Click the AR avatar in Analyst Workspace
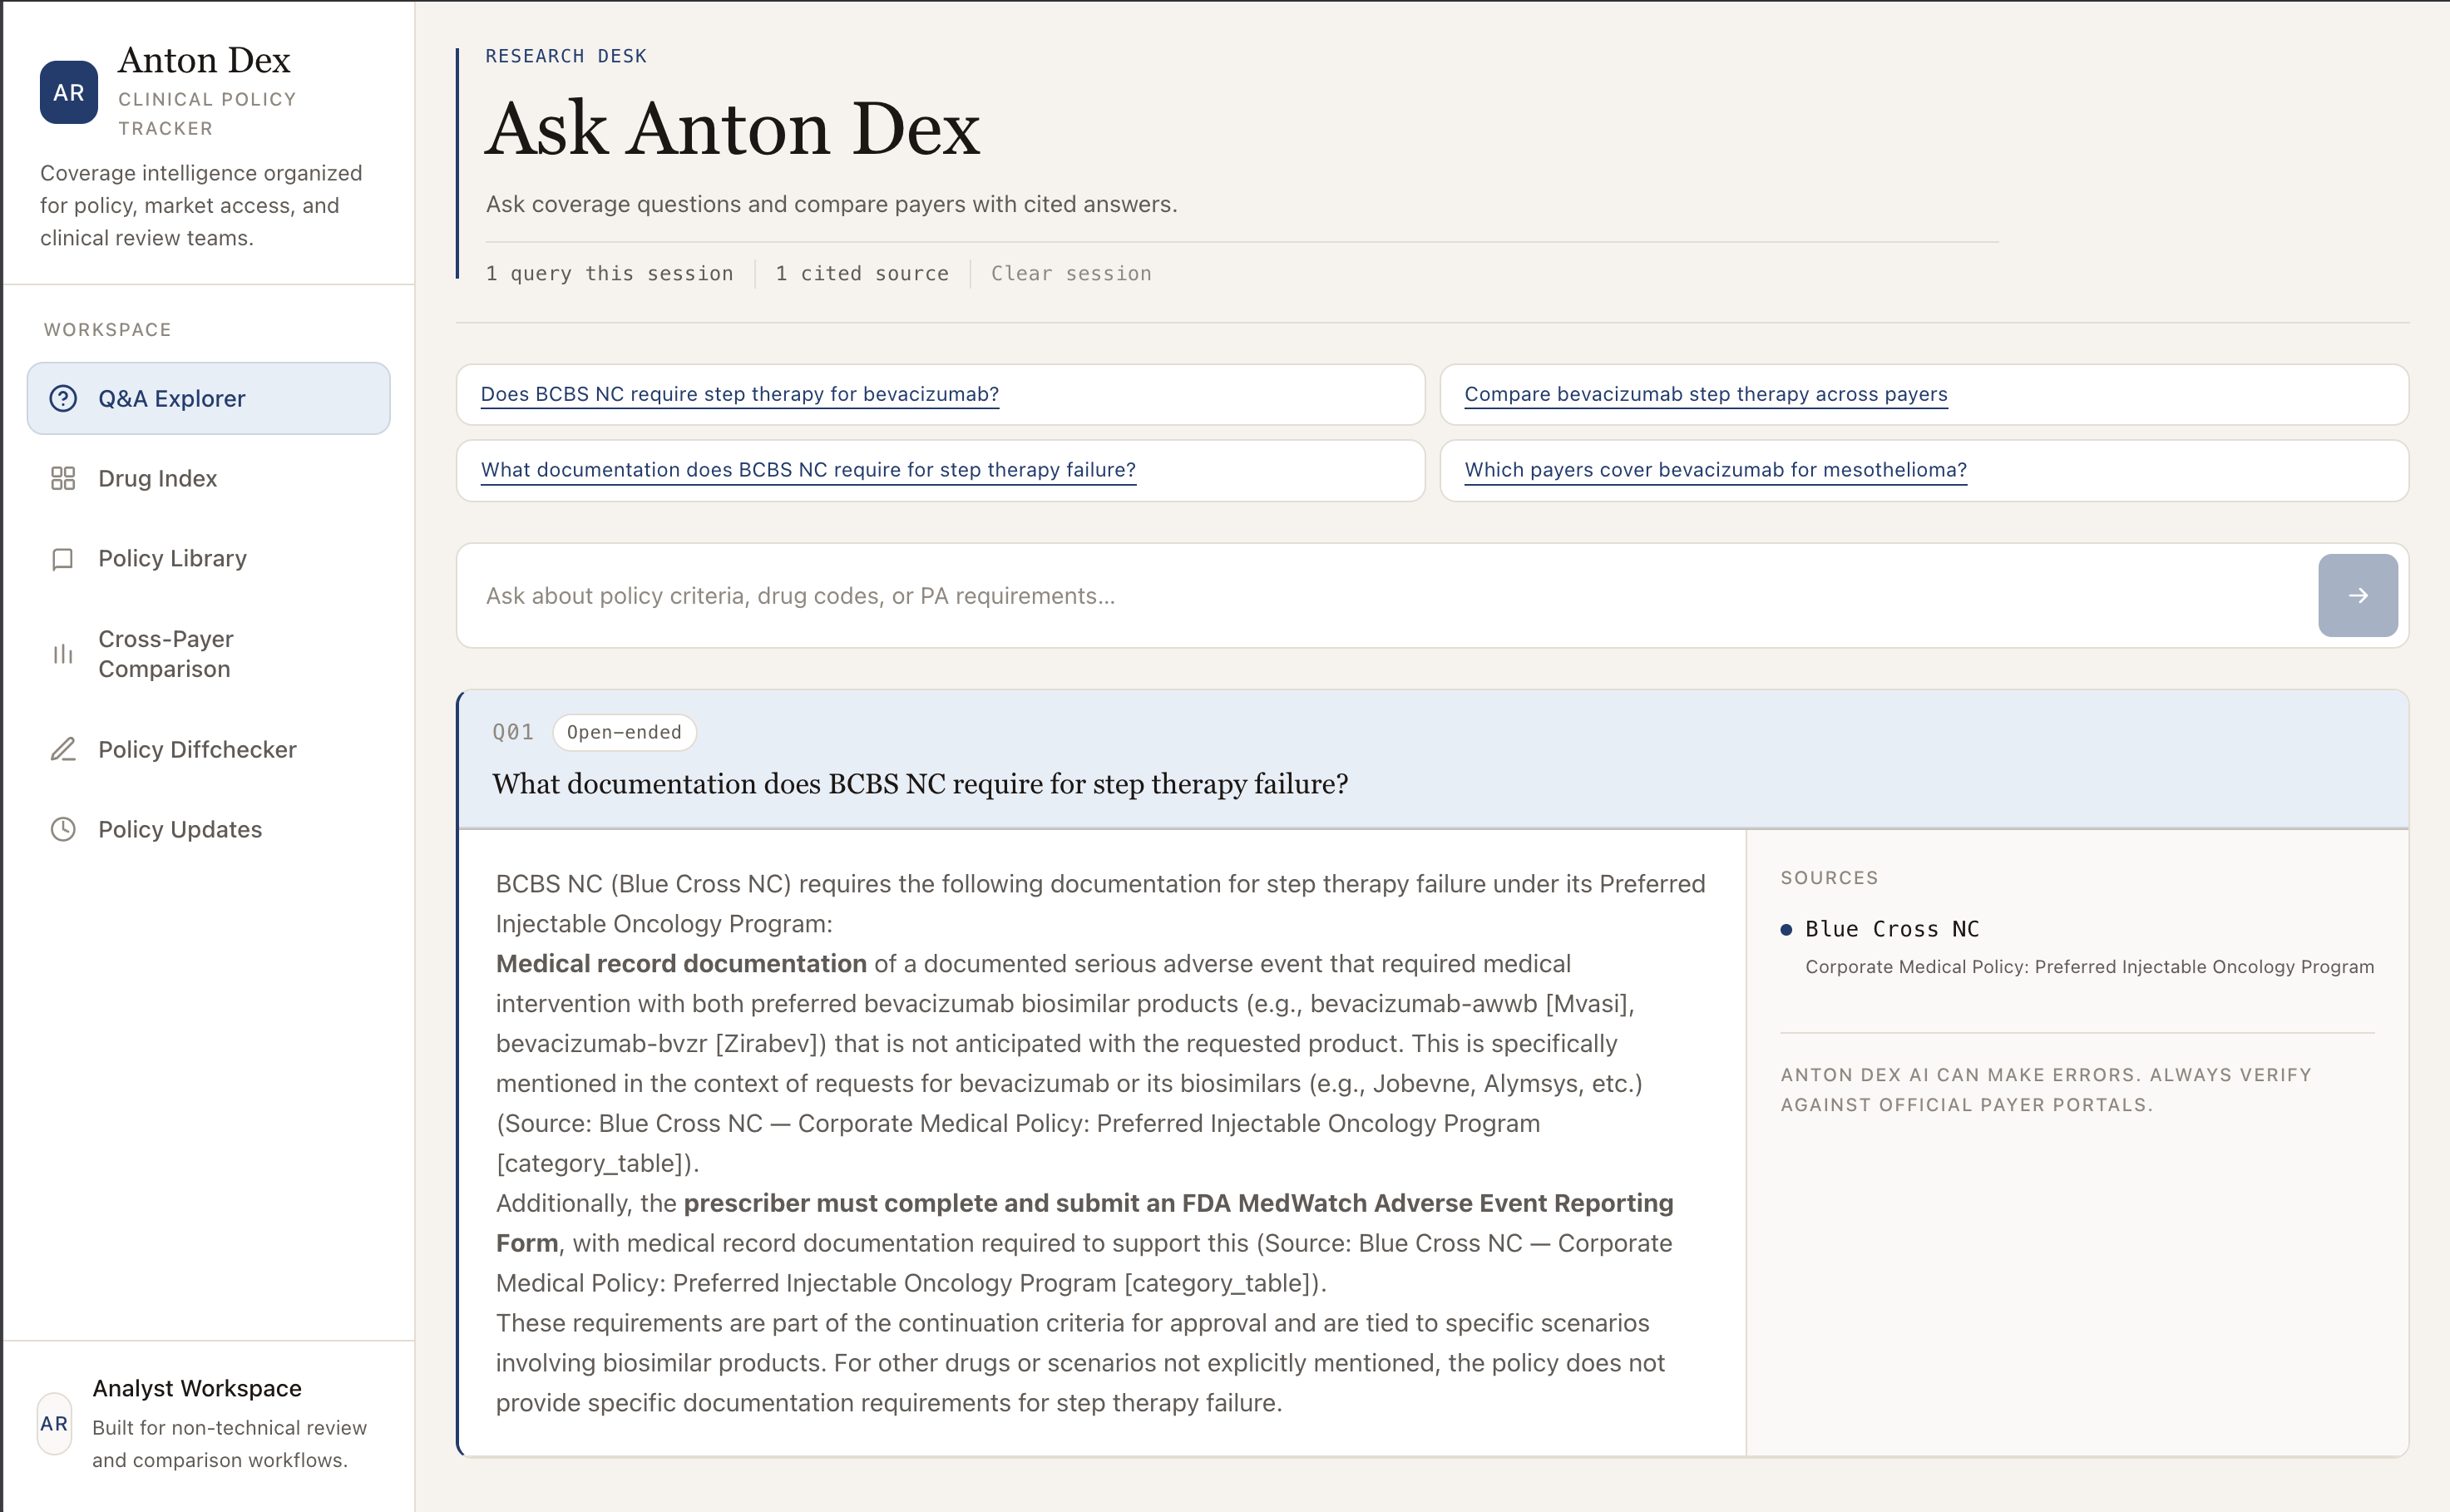The height and width of the screenshot is (1512, 2450). point(54,1423)
